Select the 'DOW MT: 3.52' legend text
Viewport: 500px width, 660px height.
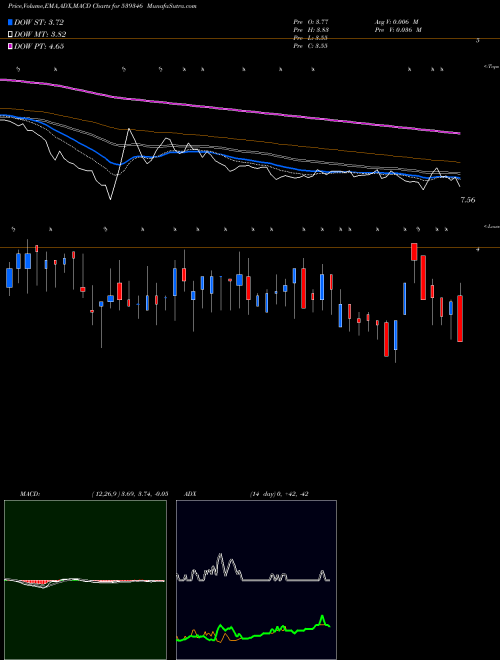40,35
